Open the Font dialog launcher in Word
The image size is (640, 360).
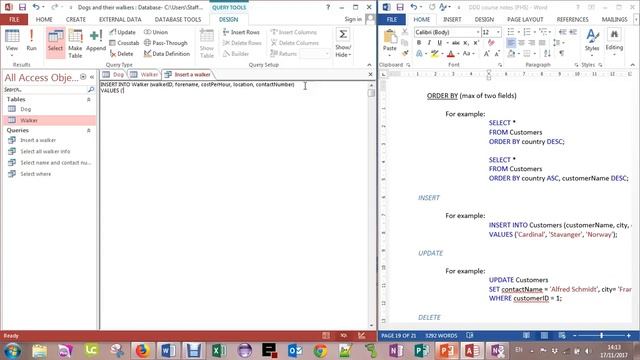click(x=500, y=65)
